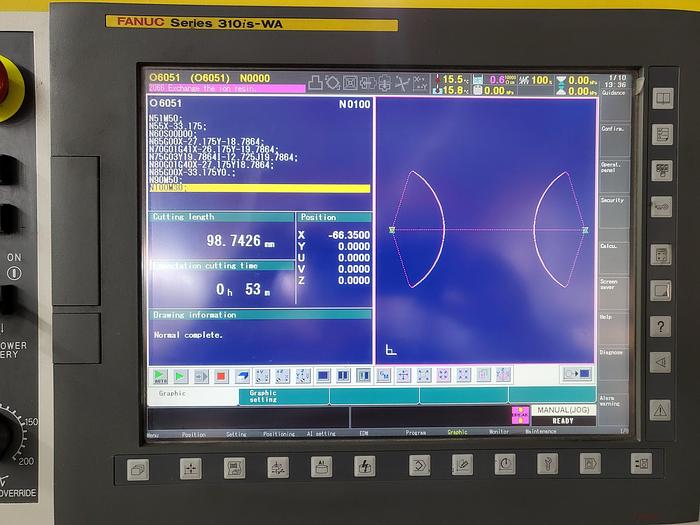Click the display switch icon at far right

576,374
